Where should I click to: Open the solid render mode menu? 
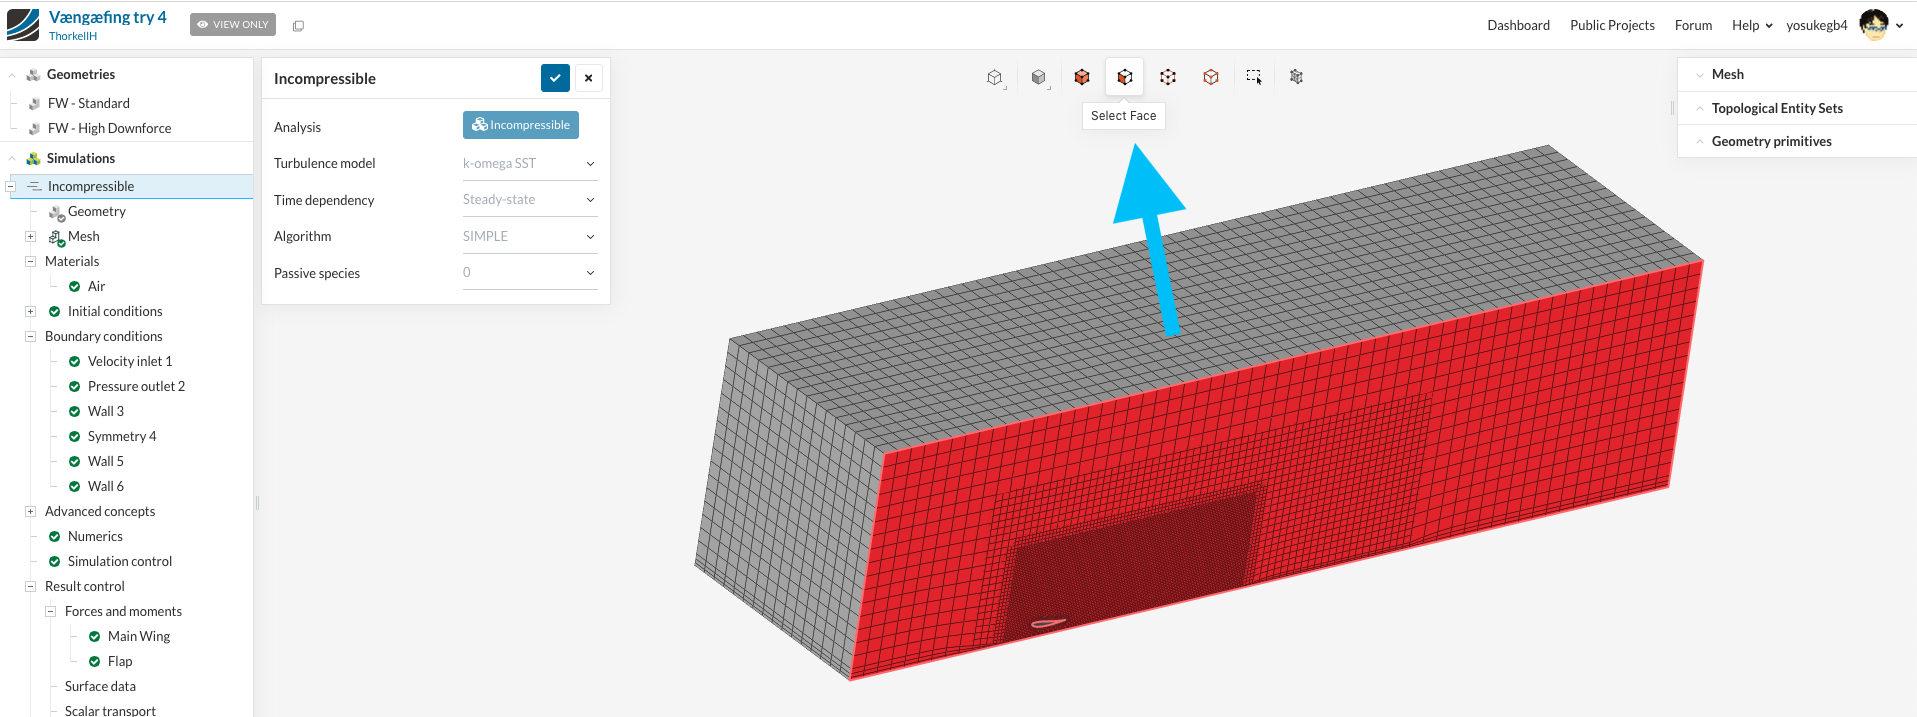1038,77
